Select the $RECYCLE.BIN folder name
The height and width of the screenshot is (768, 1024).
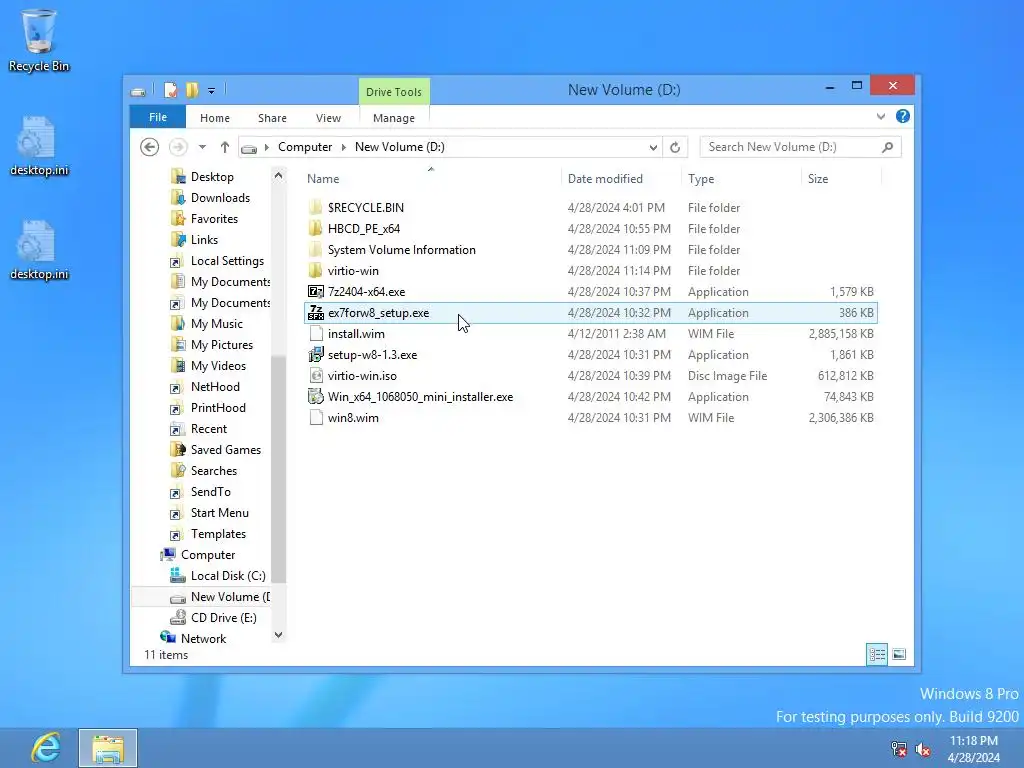coord(366,208)
